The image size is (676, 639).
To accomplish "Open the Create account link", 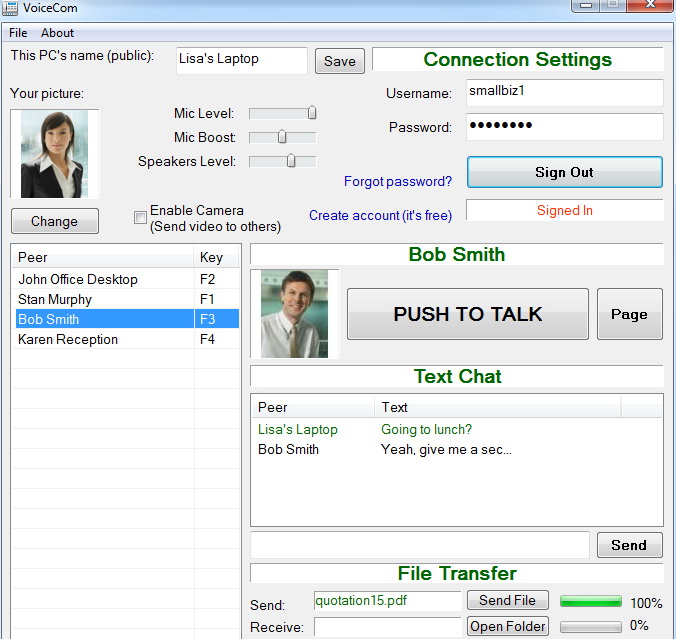I will [x=380, y=215].
